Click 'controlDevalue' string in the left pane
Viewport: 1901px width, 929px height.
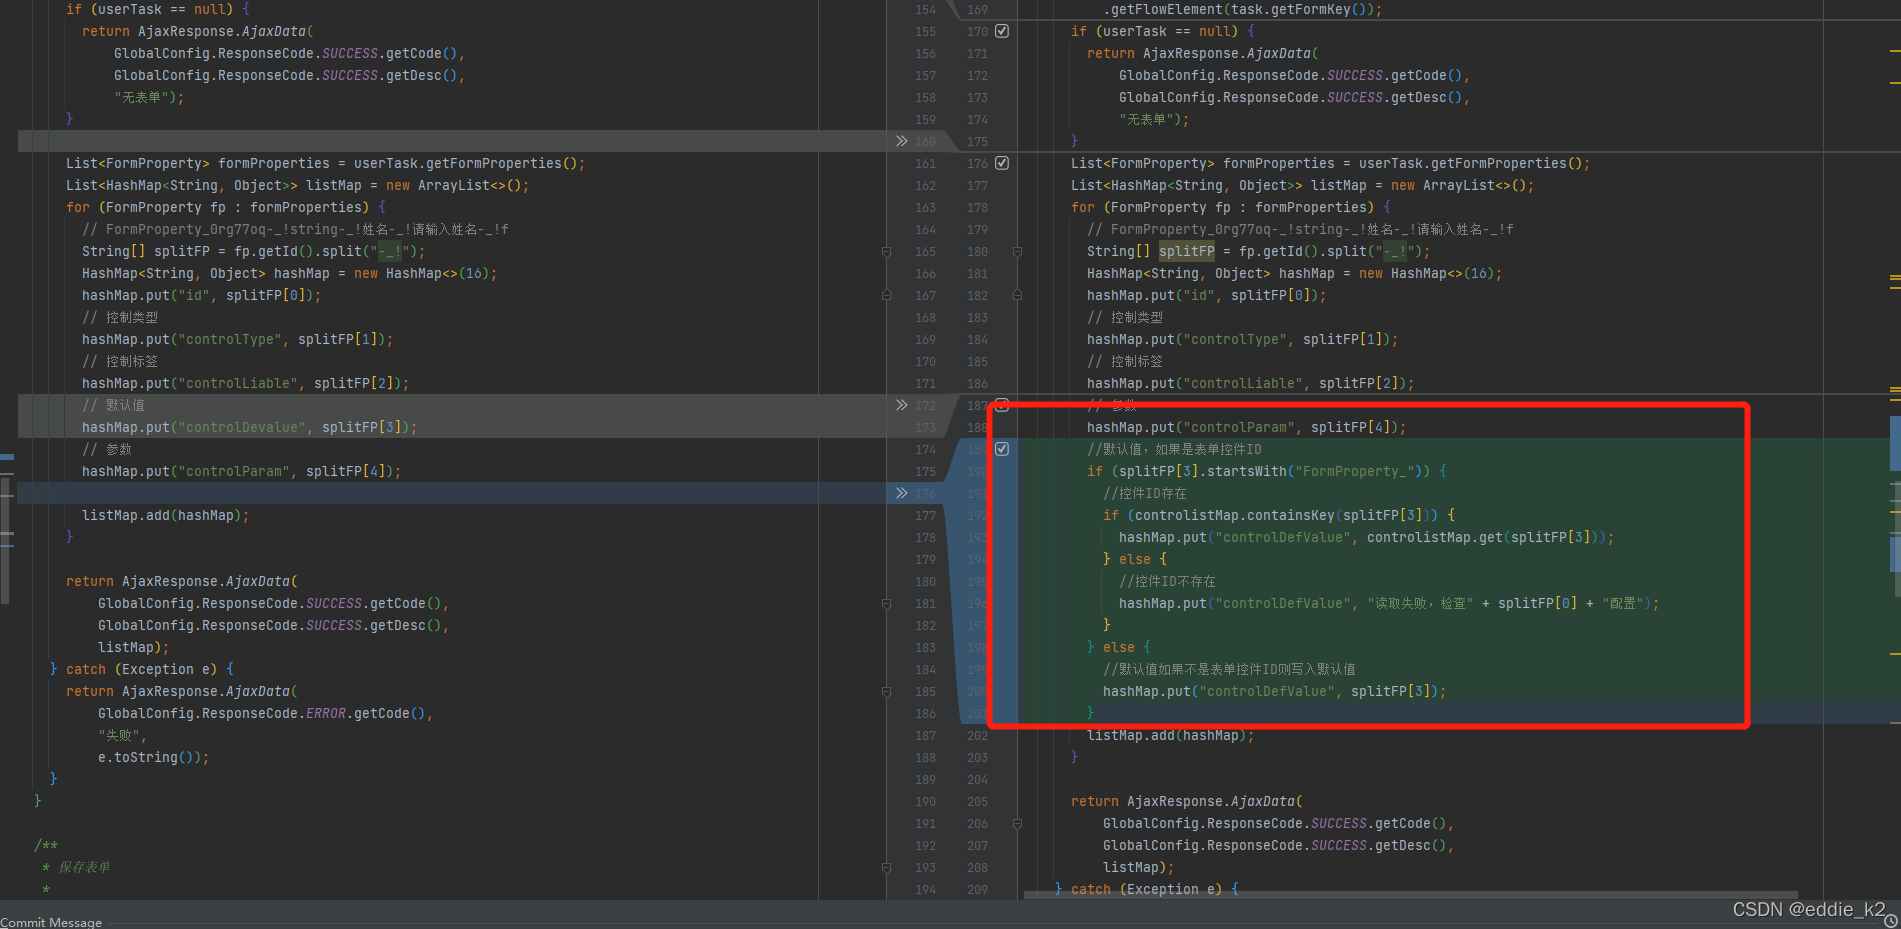pos(242,427)
